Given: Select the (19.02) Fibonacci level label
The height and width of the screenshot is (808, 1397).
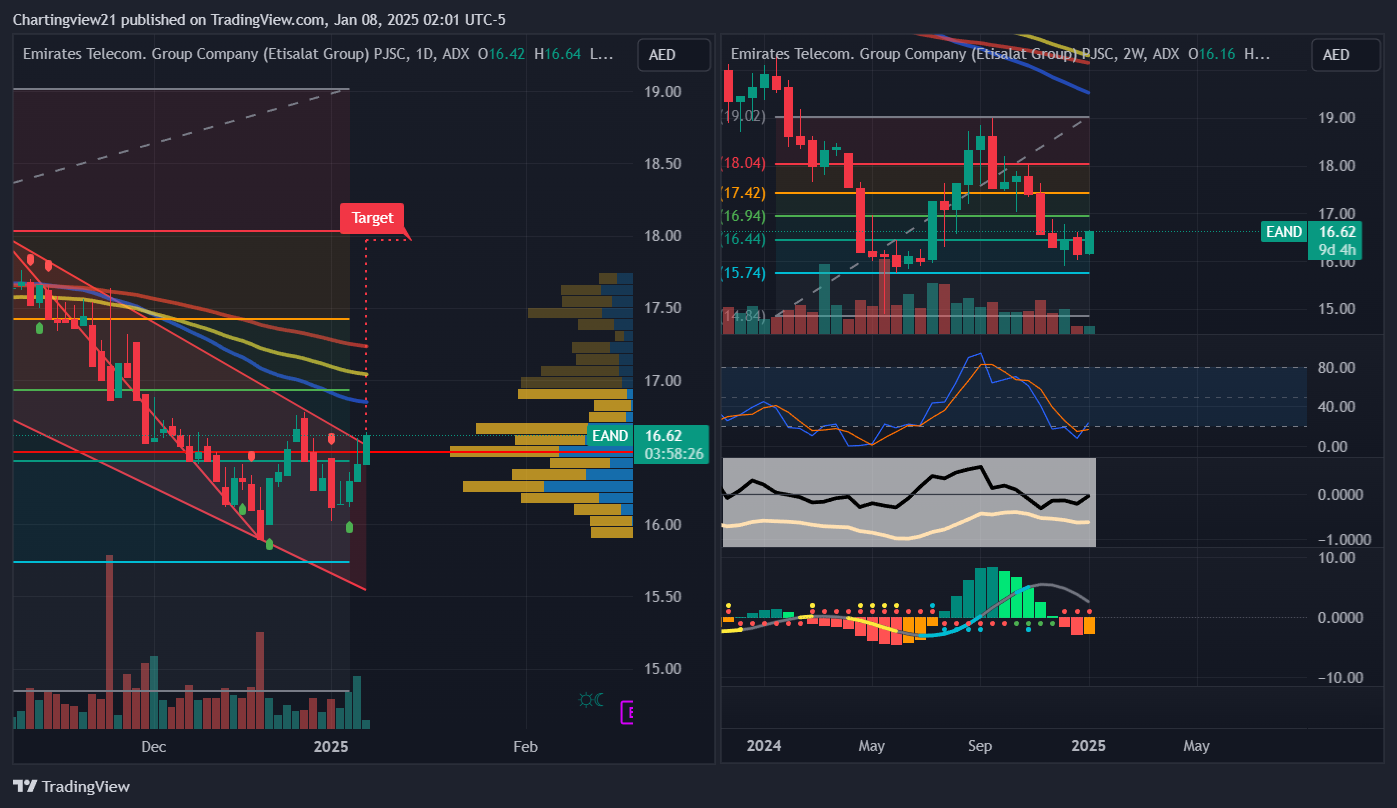Looking at the screenshot, I should 743,116.
